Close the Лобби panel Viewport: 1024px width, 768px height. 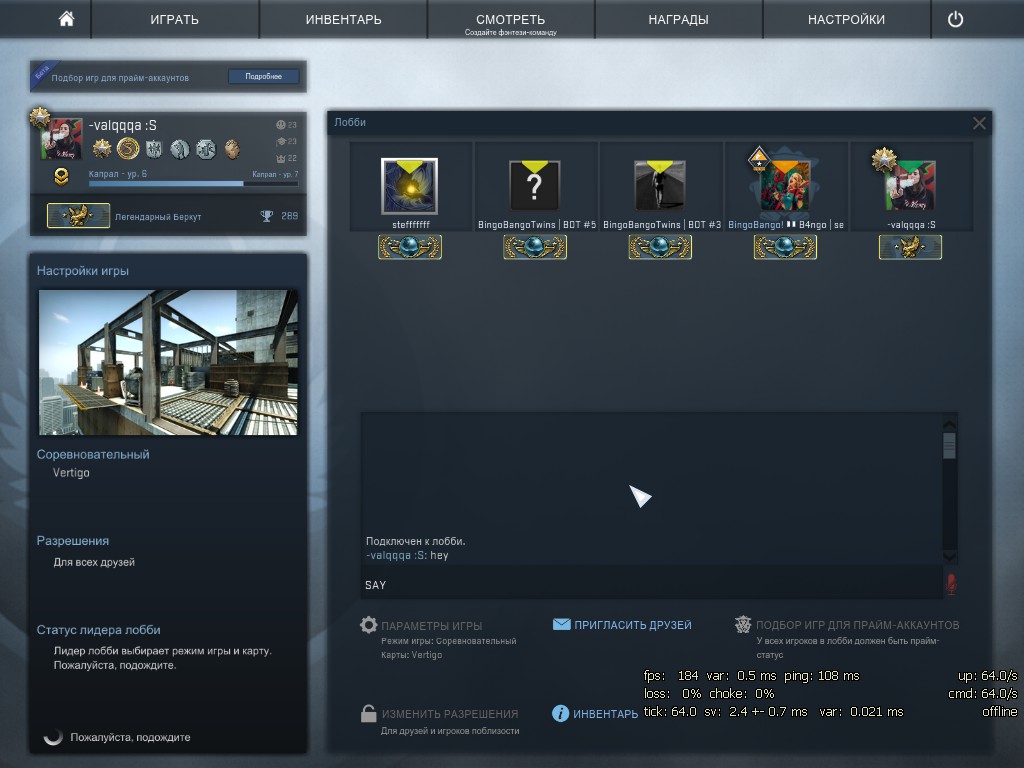point(979,123)
